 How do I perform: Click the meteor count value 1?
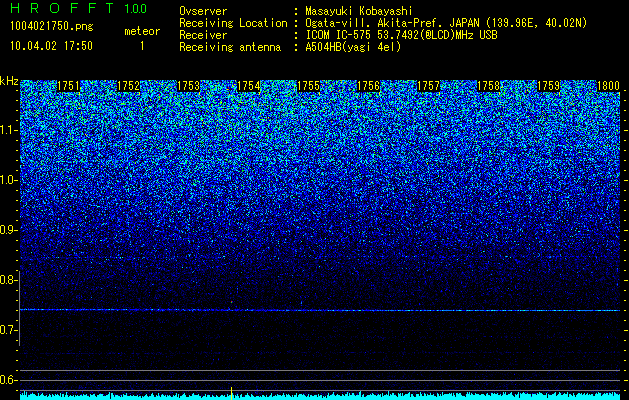click(x=142, y=47)
